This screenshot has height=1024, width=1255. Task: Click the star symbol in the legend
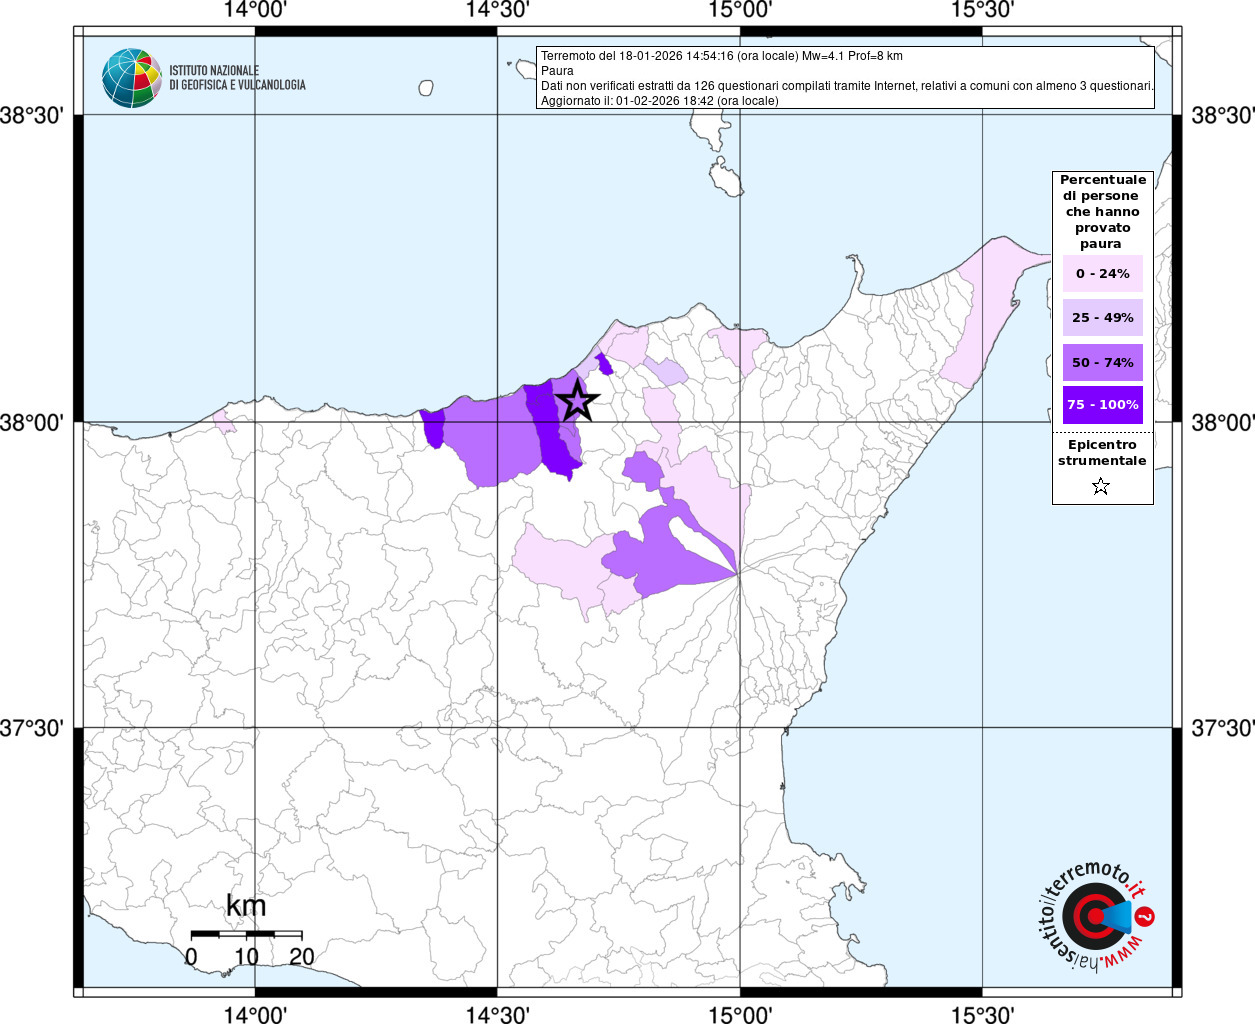coord(1101,486)
